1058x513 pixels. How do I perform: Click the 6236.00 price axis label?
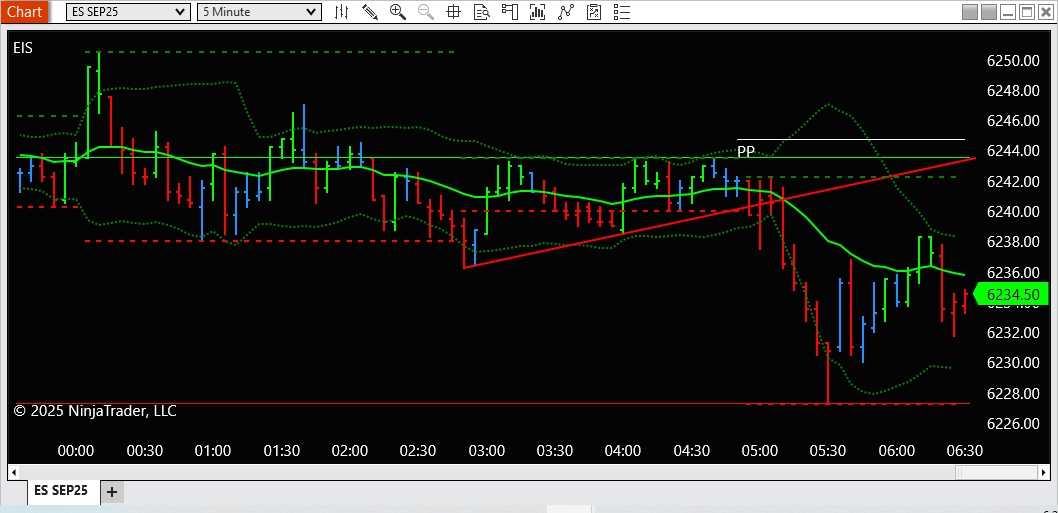pos(1013,272)
